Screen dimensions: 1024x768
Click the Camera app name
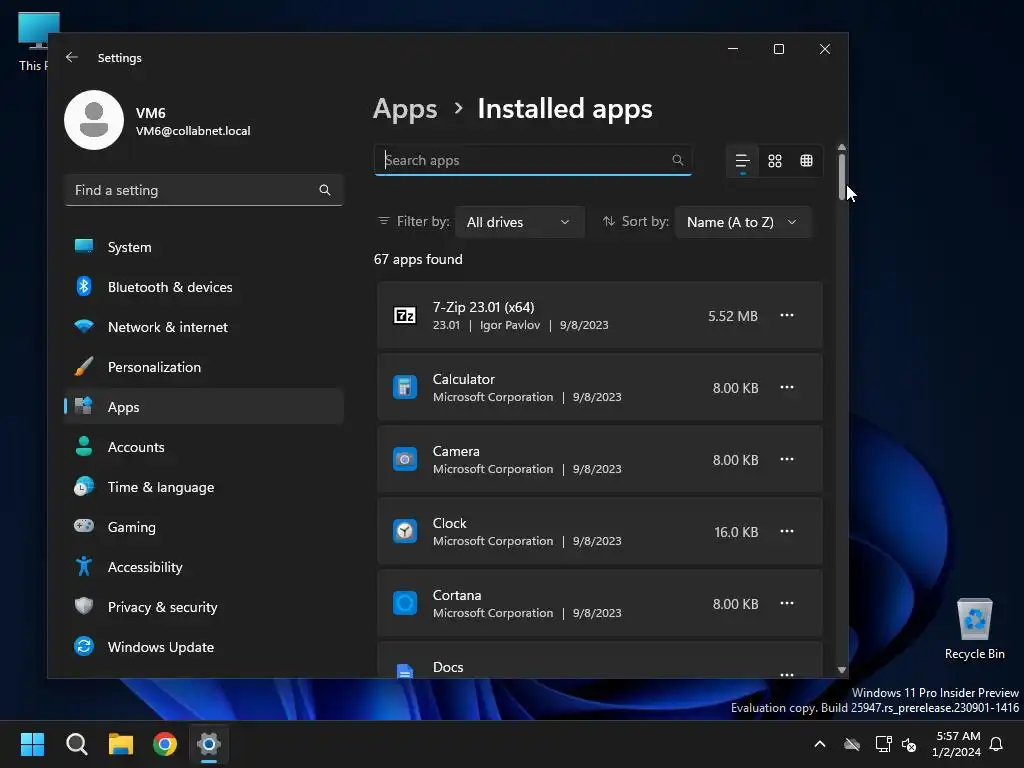pyautogui.click(x=456, y=451)
